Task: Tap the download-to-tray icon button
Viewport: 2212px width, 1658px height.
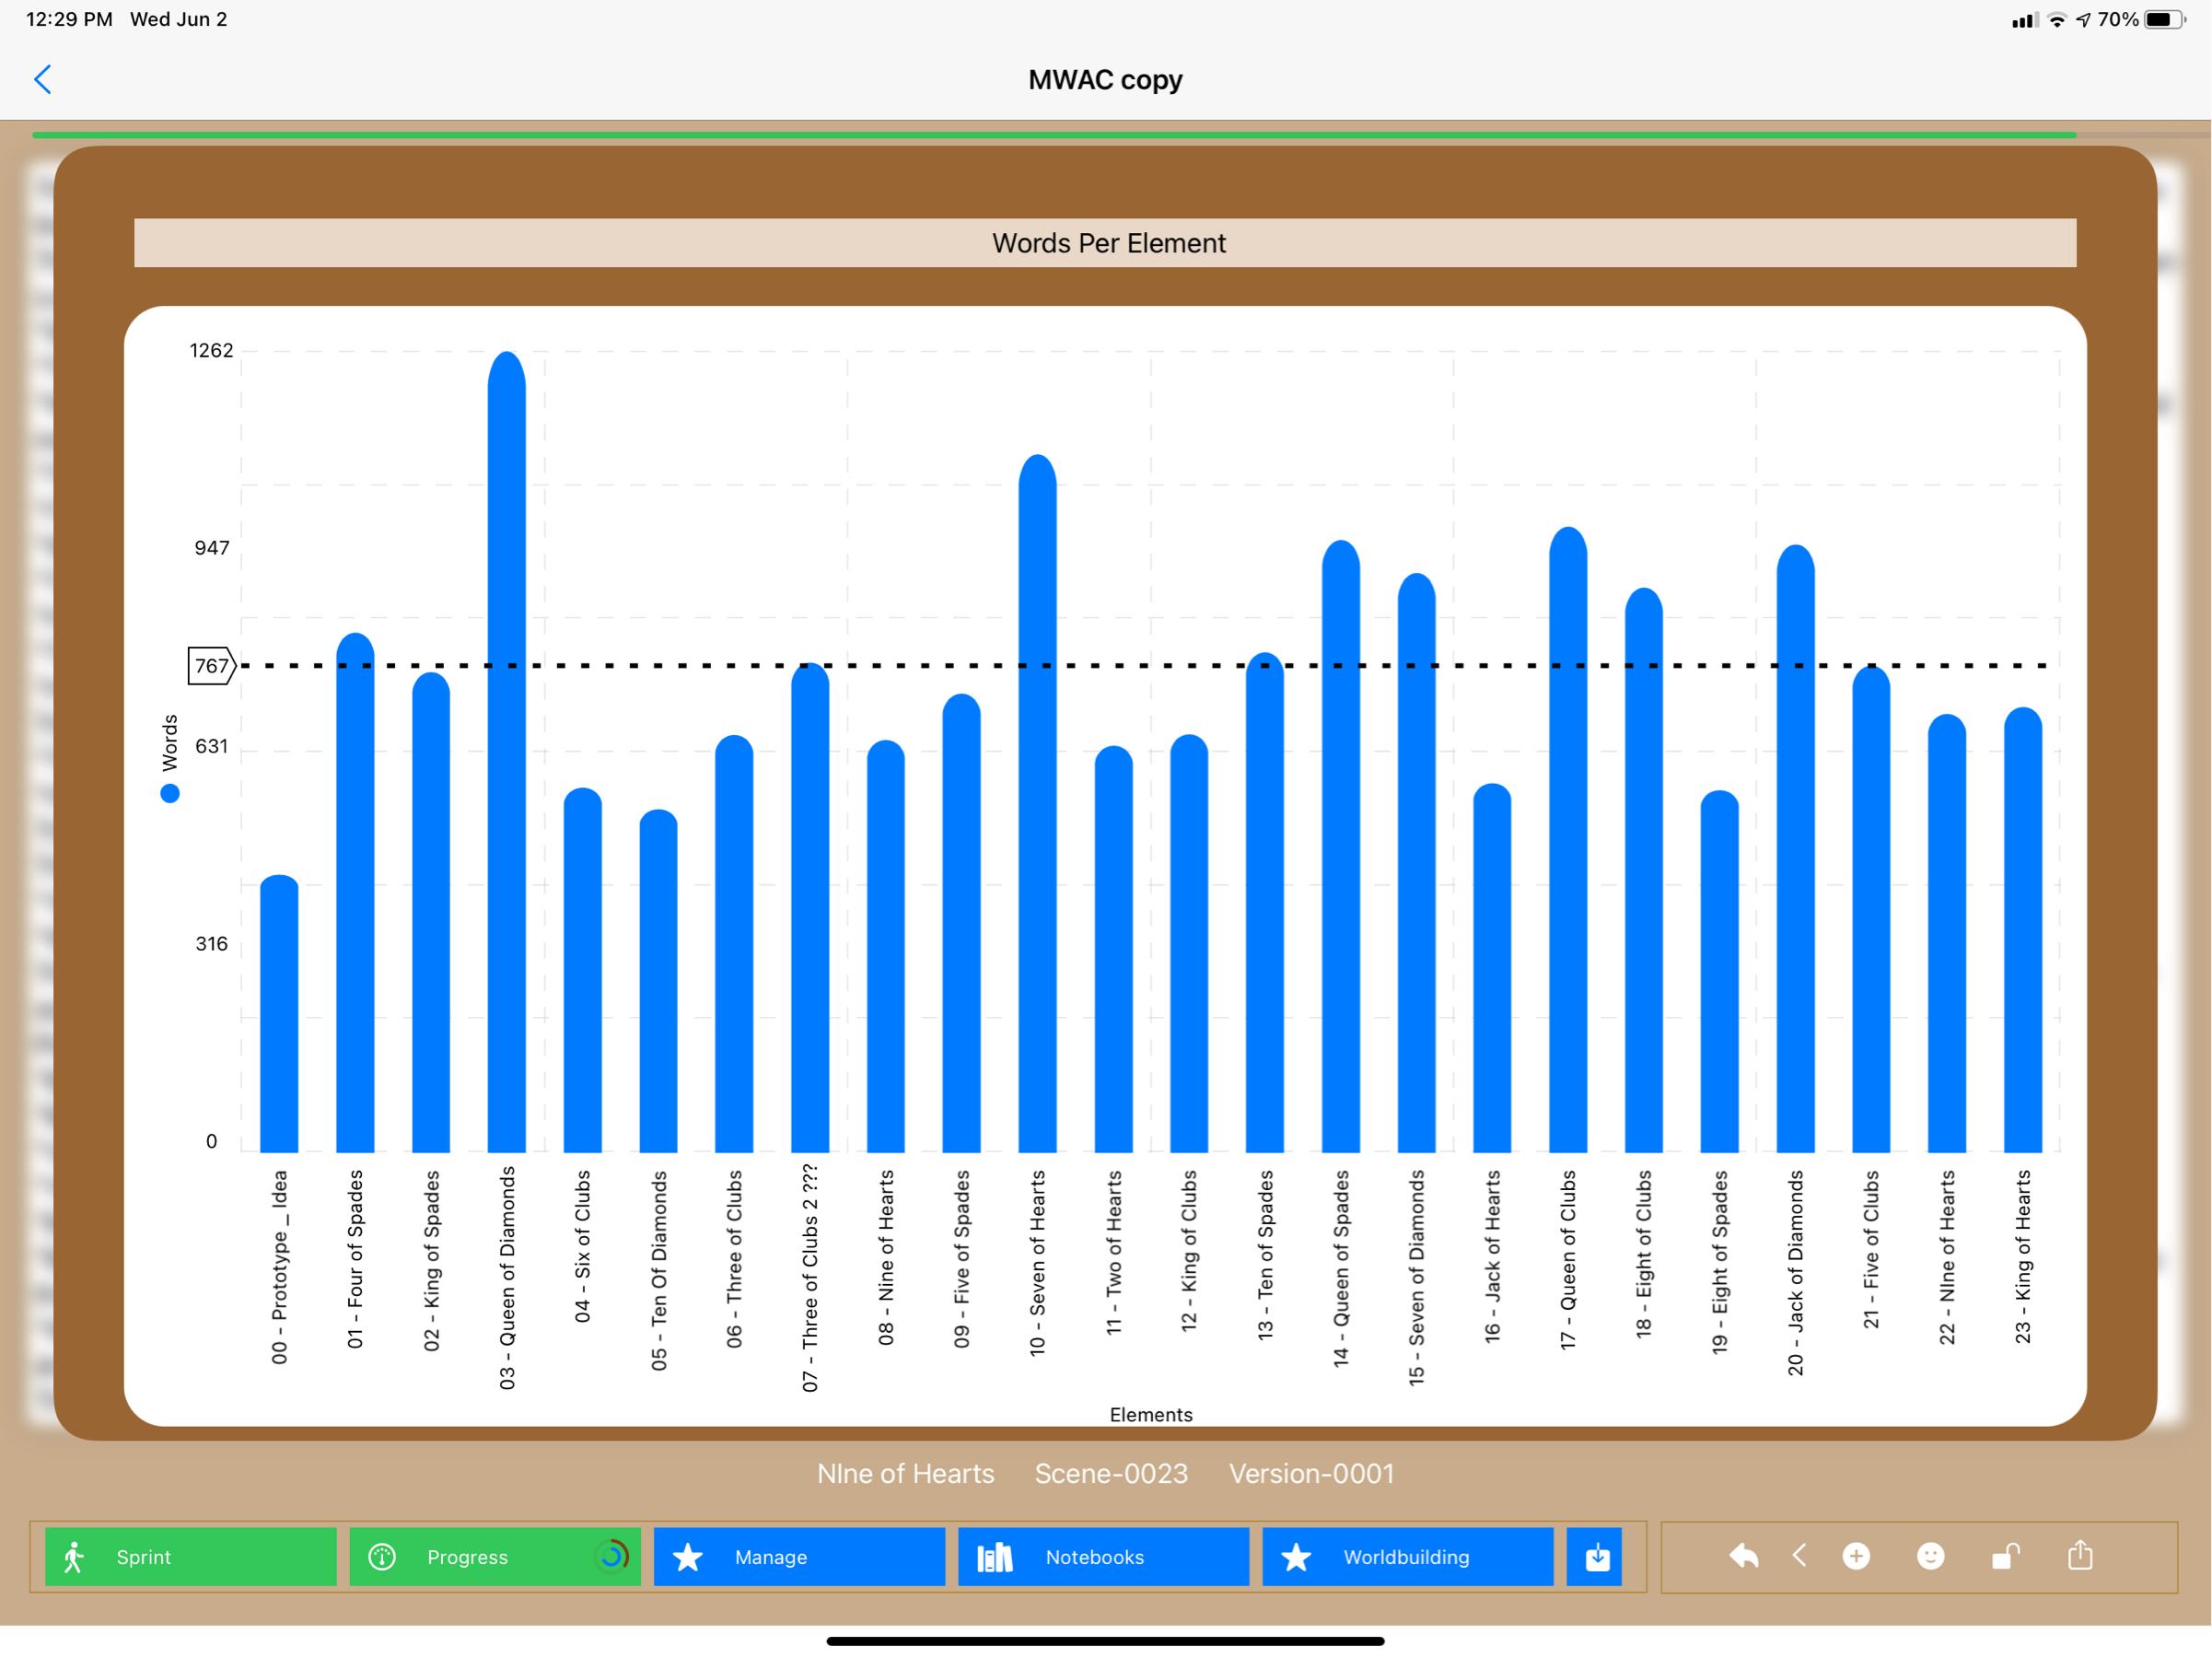Action: coord(1596,1556)
